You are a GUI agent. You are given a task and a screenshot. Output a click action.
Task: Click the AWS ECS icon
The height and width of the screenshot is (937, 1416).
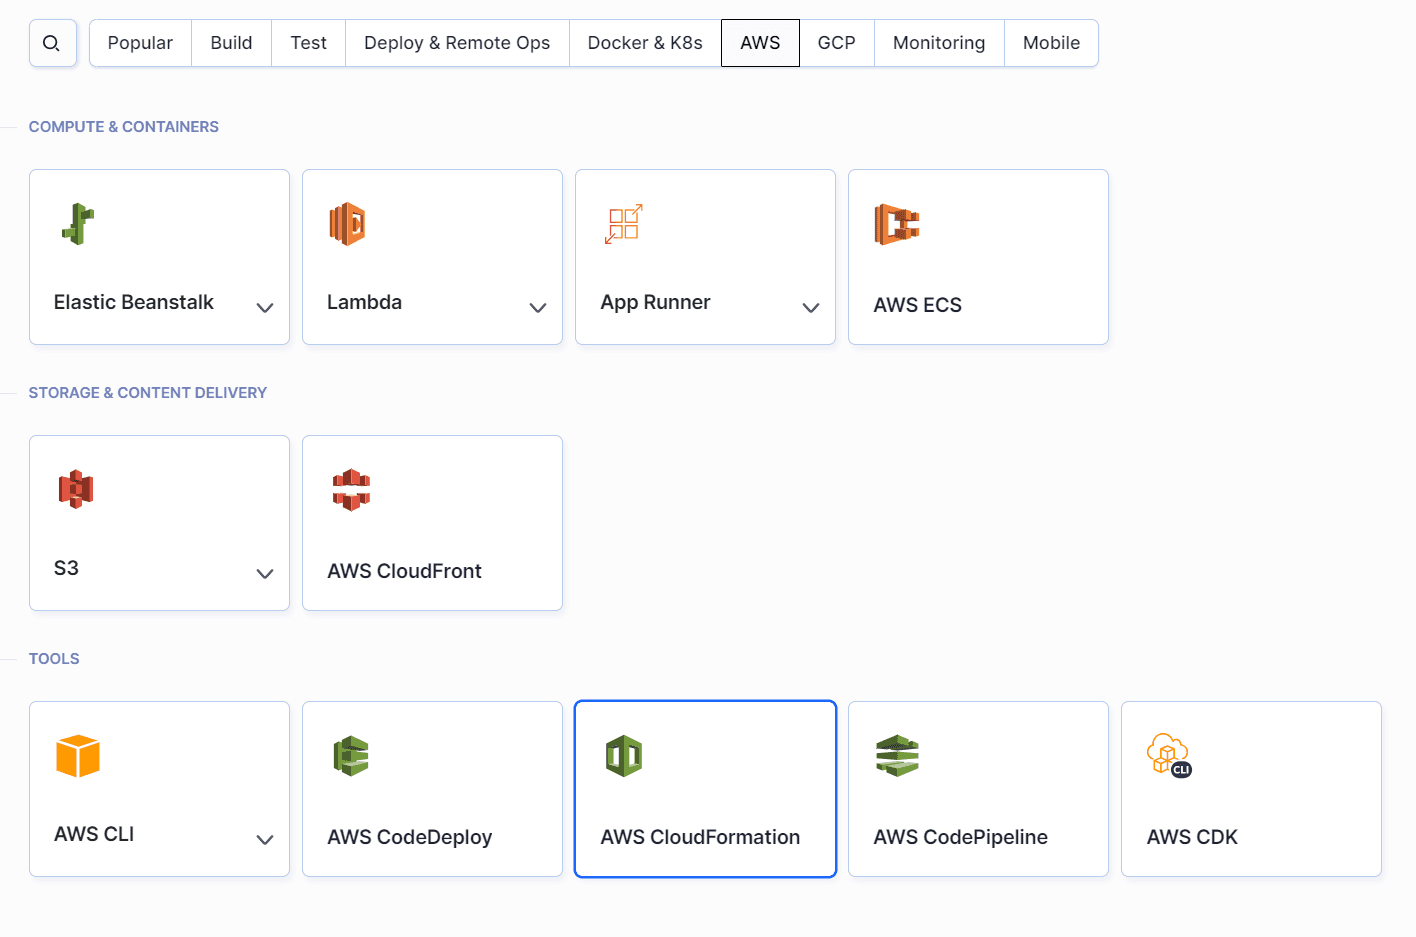coord(895,223)
